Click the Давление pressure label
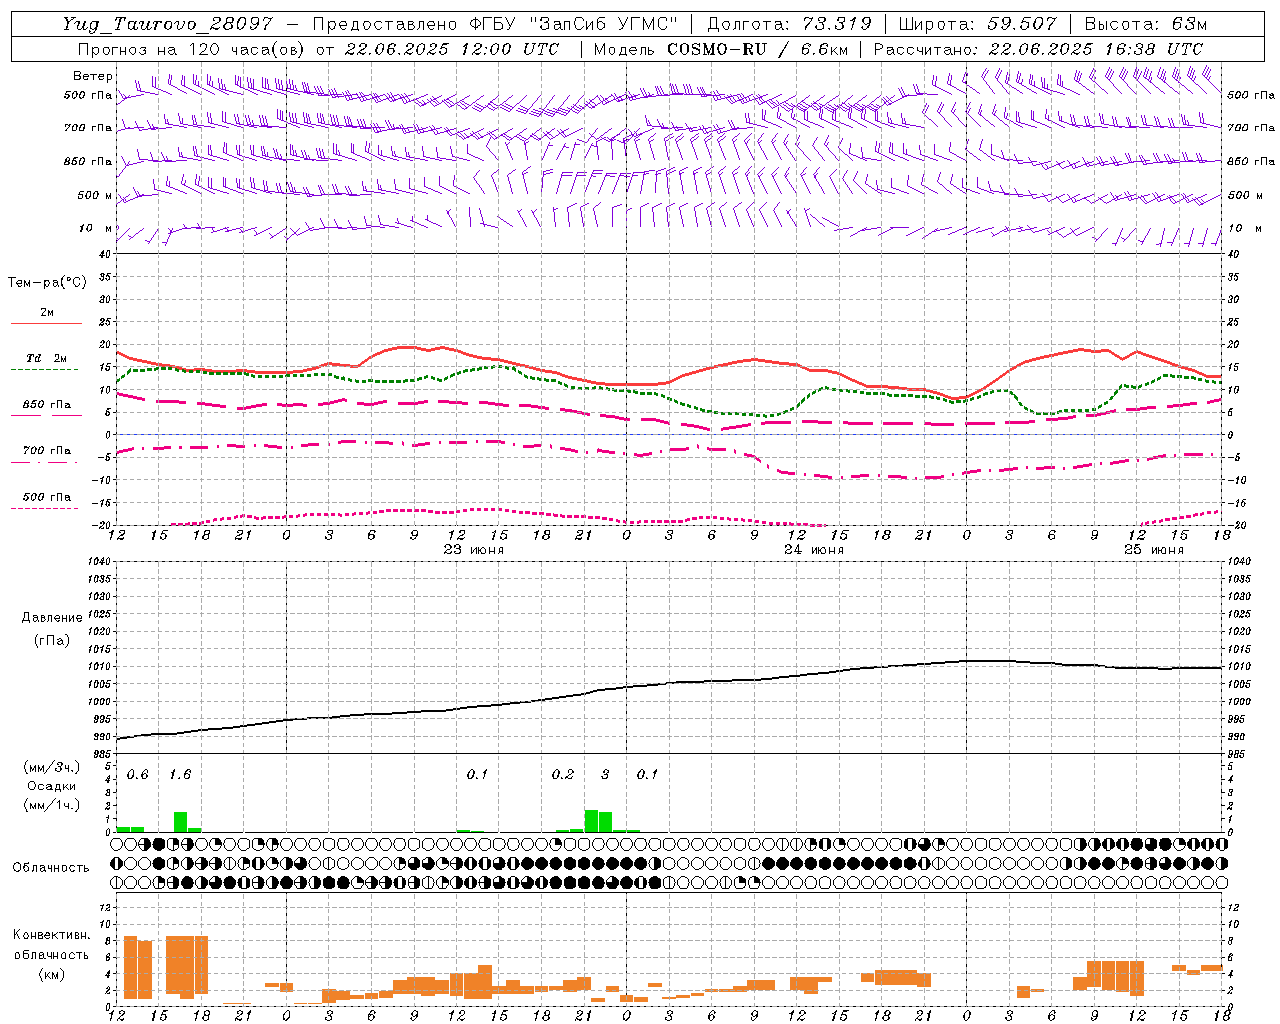The width and height of the screenshot is (1280, 1024). [x=52, y=618]
